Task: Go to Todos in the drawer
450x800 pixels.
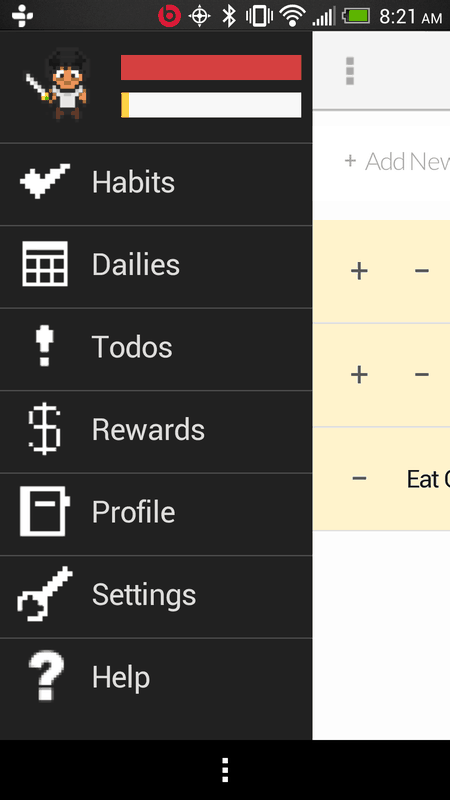Action: tap(156, 349)
